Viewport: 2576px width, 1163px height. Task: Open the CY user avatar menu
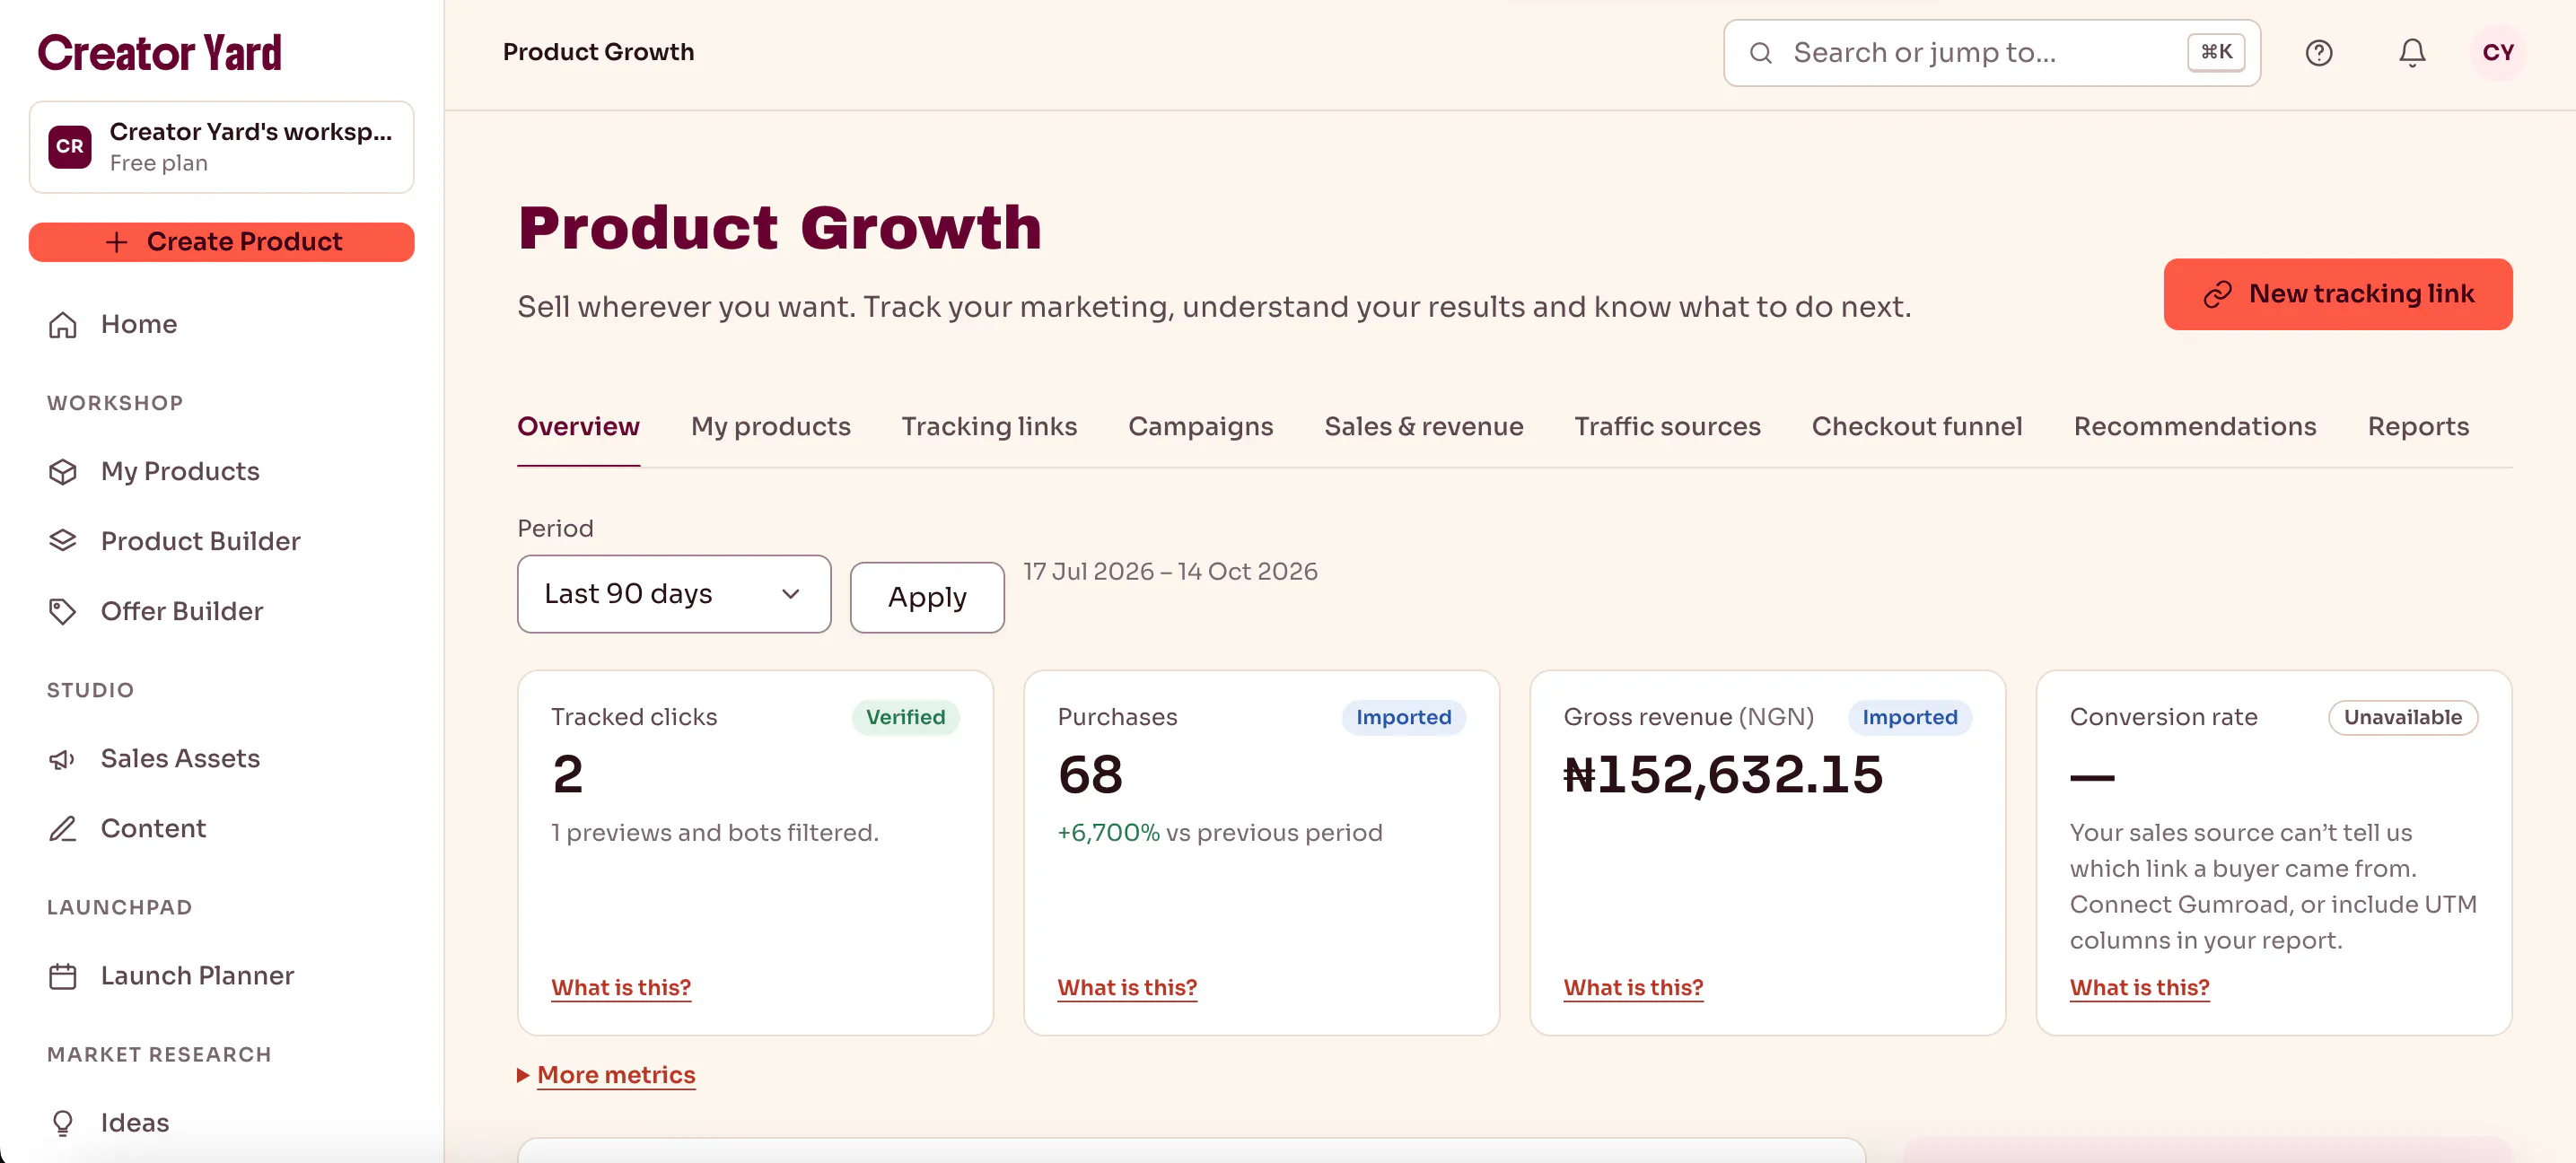[x=2497, y=53]
